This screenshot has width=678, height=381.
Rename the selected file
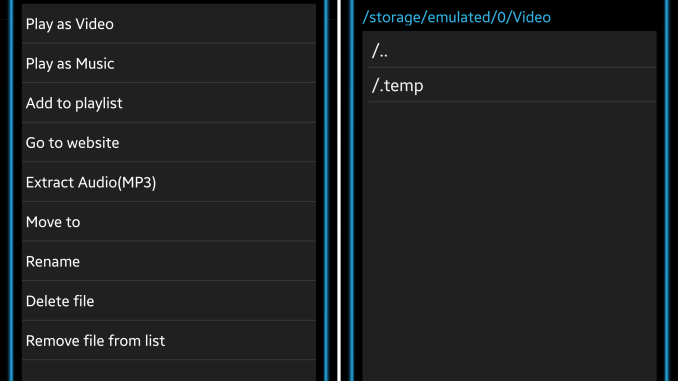(x=169, y=261)
